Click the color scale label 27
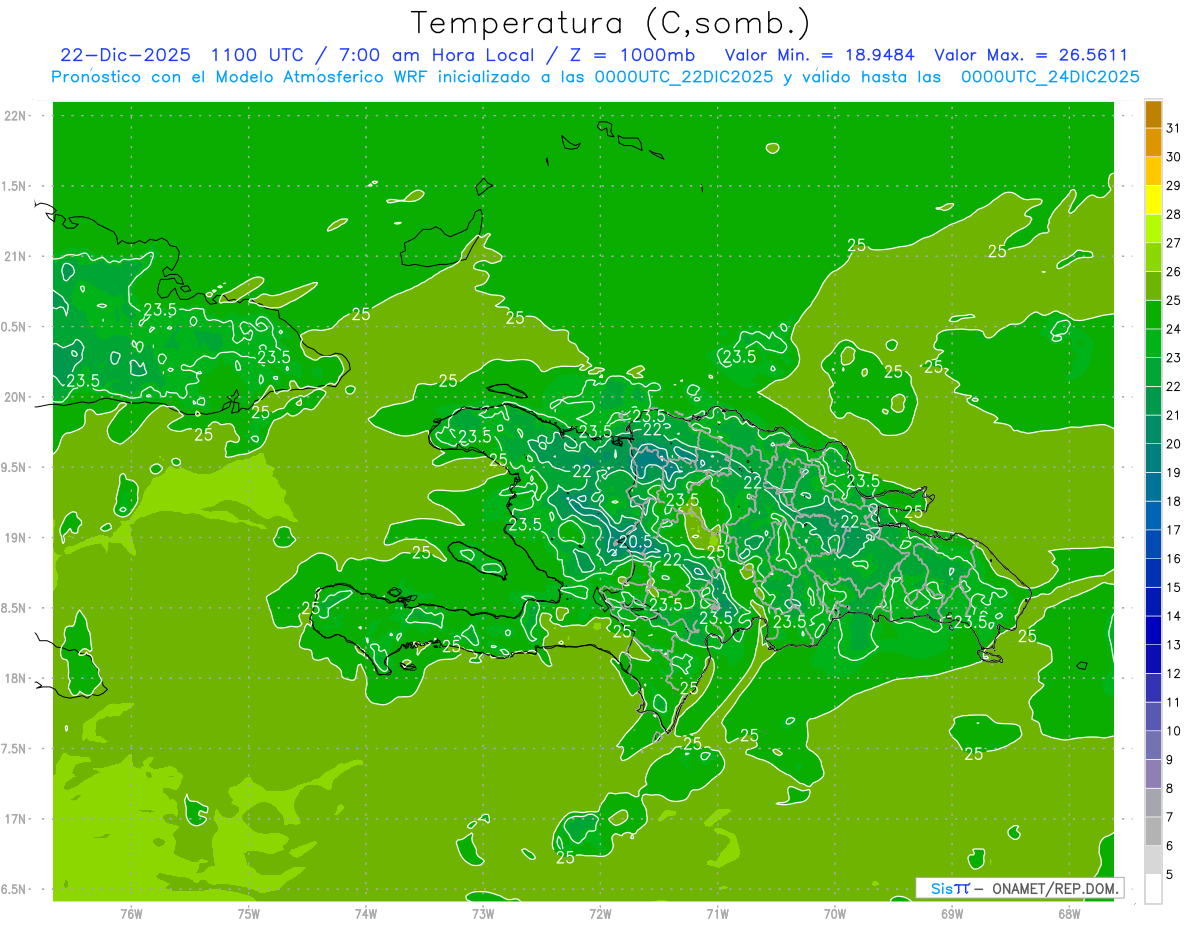 click(x=1173, y=243)
